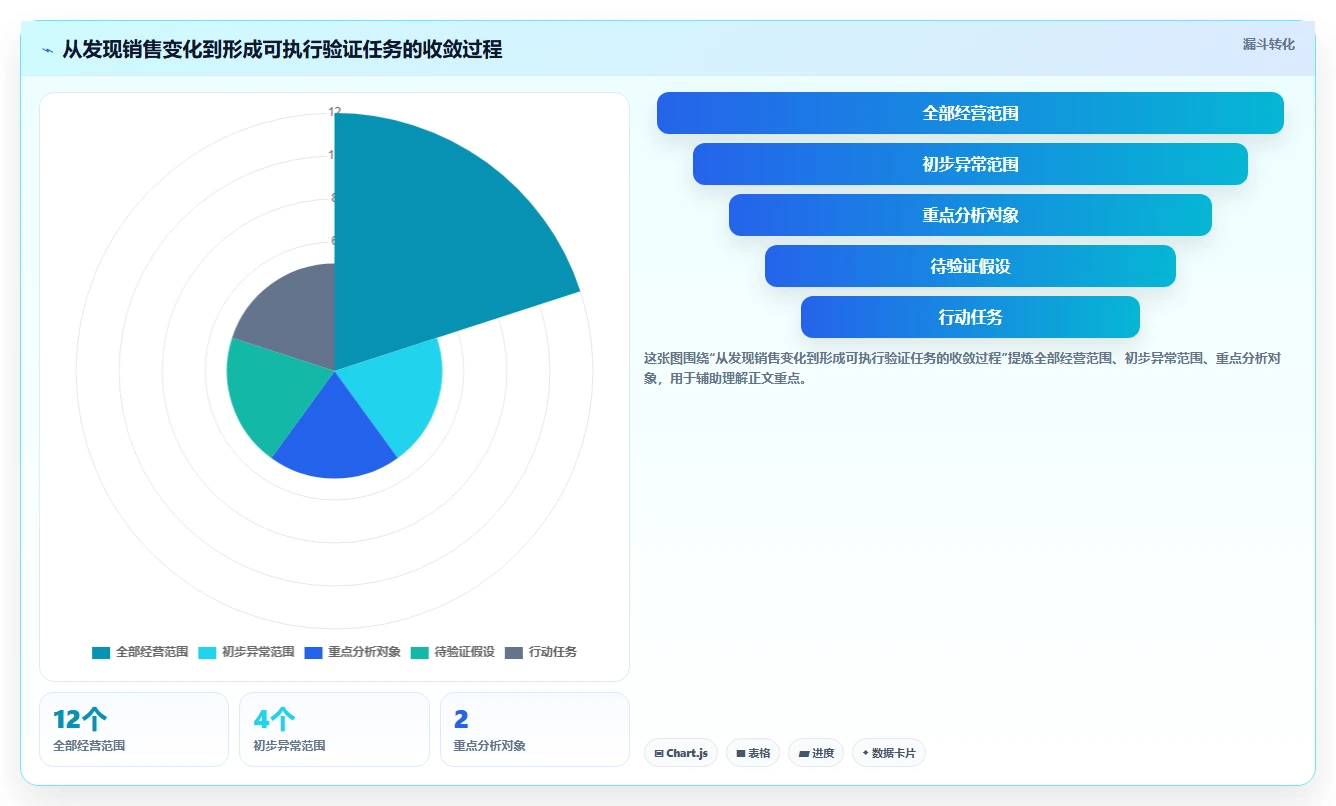Screen dimensions: 1336x806
Task: Click the dashboard title text
Action: point(282,49)
